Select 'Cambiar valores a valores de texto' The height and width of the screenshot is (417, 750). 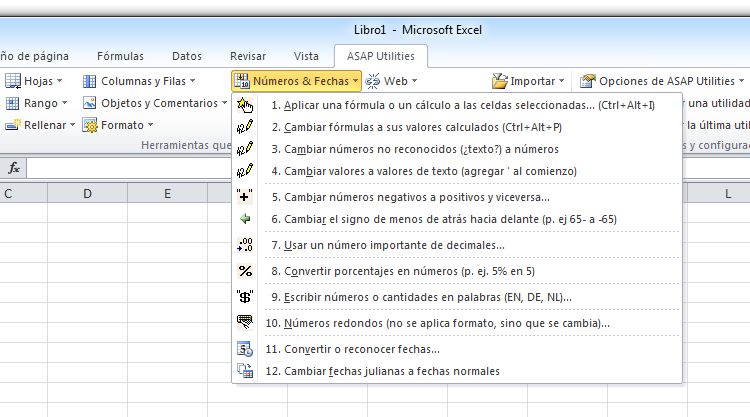tap(457, 171)
